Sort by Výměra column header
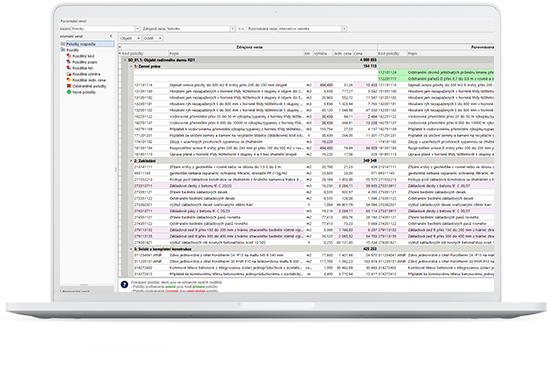Image resolution: width=550 pixels, height=382 pixels. pyautogui.click(x=323, y=54)
